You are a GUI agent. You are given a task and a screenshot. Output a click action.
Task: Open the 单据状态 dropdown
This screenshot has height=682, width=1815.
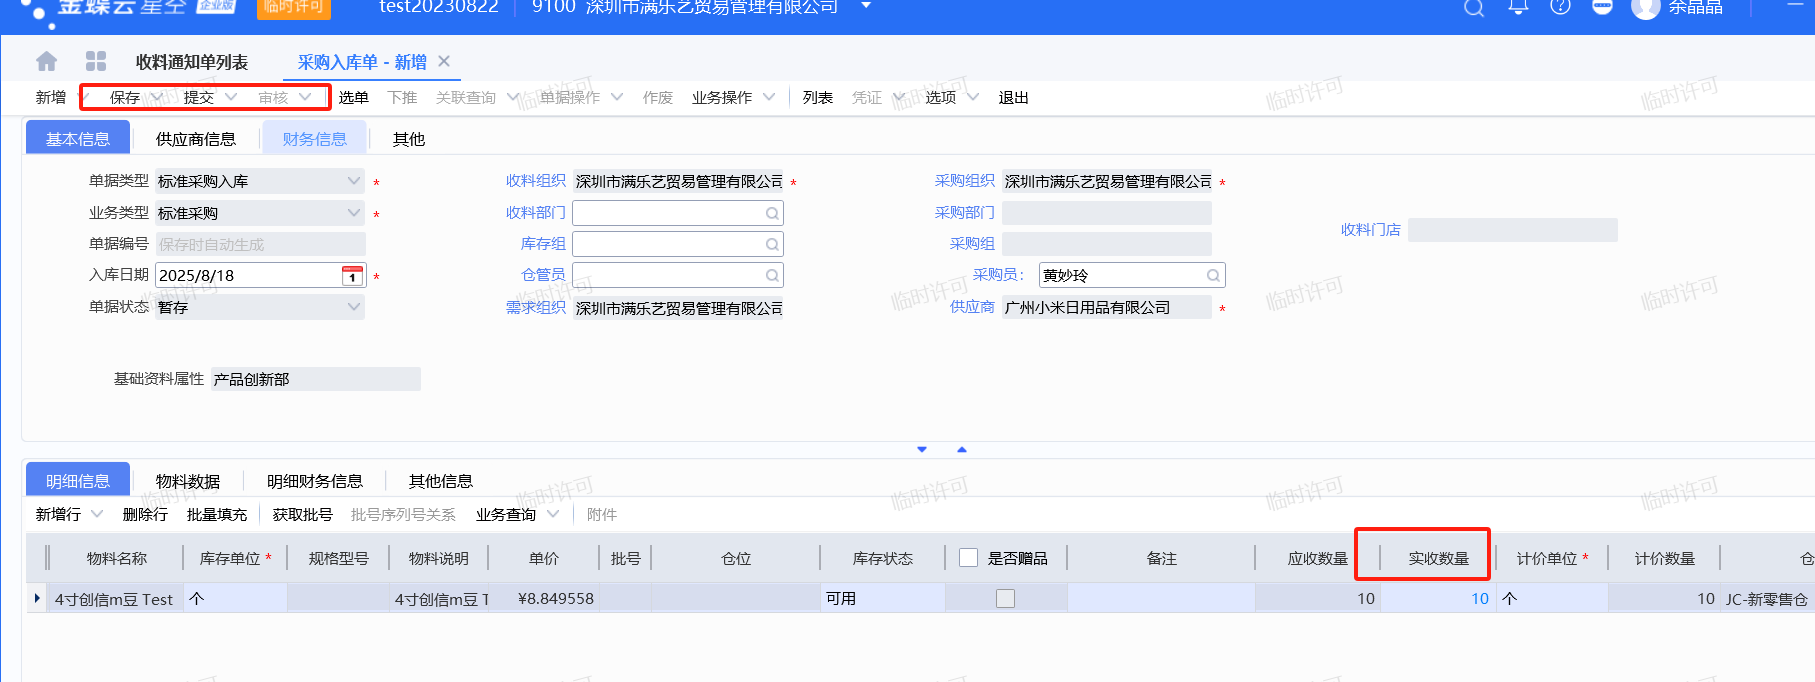click(353, 307)
